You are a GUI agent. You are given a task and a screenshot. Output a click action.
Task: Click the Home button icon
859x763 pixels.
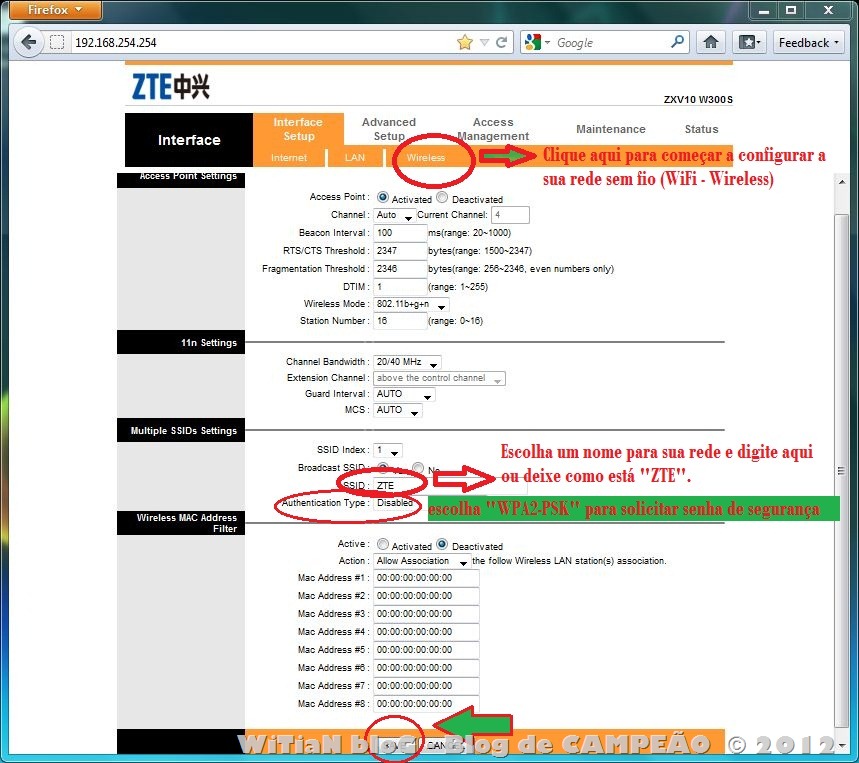(711, 42)
